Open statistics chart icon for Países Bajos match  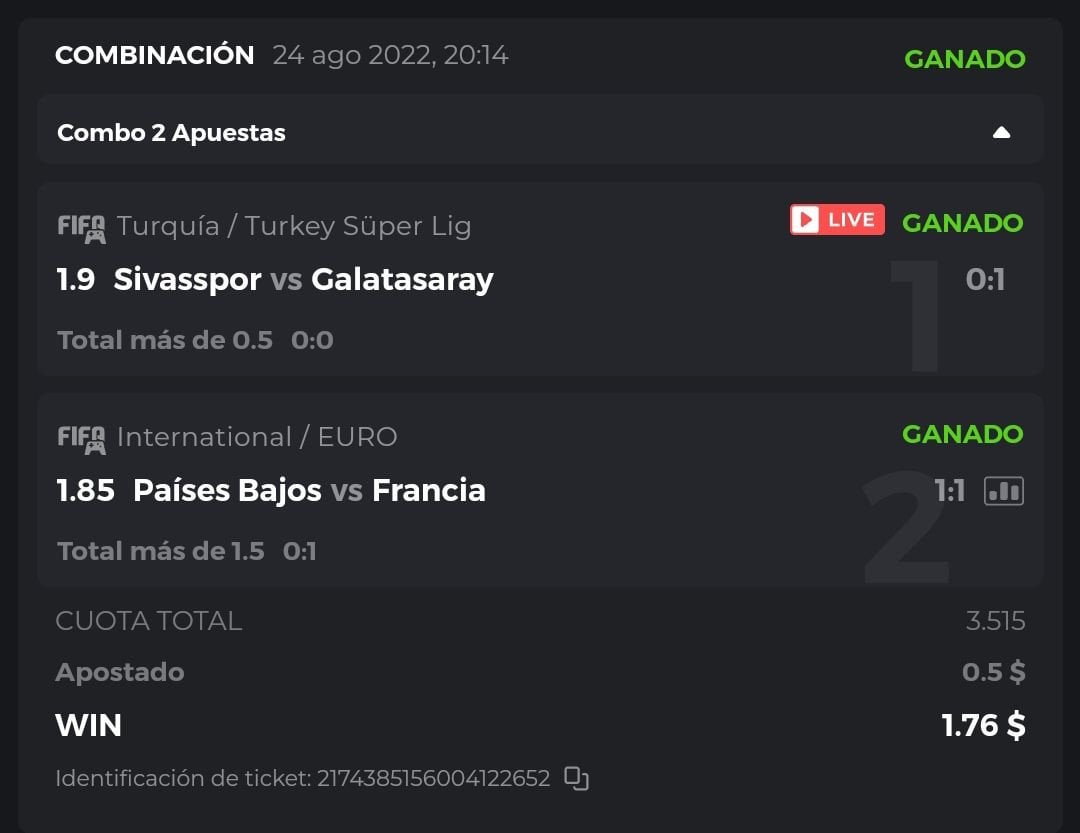tap(1004, 490)
